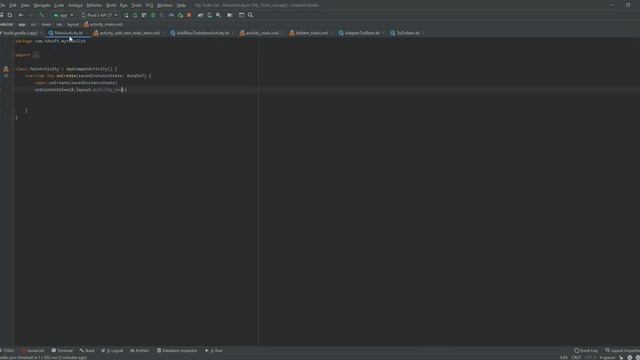Switch to activity_add_new_todo_item.xml tab

point(129,33)
